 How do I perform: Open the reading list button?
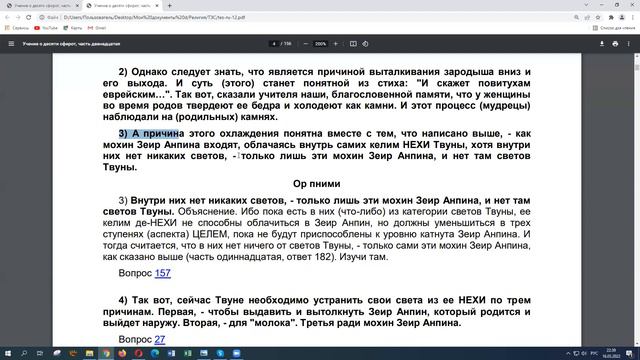coord(613,28)
